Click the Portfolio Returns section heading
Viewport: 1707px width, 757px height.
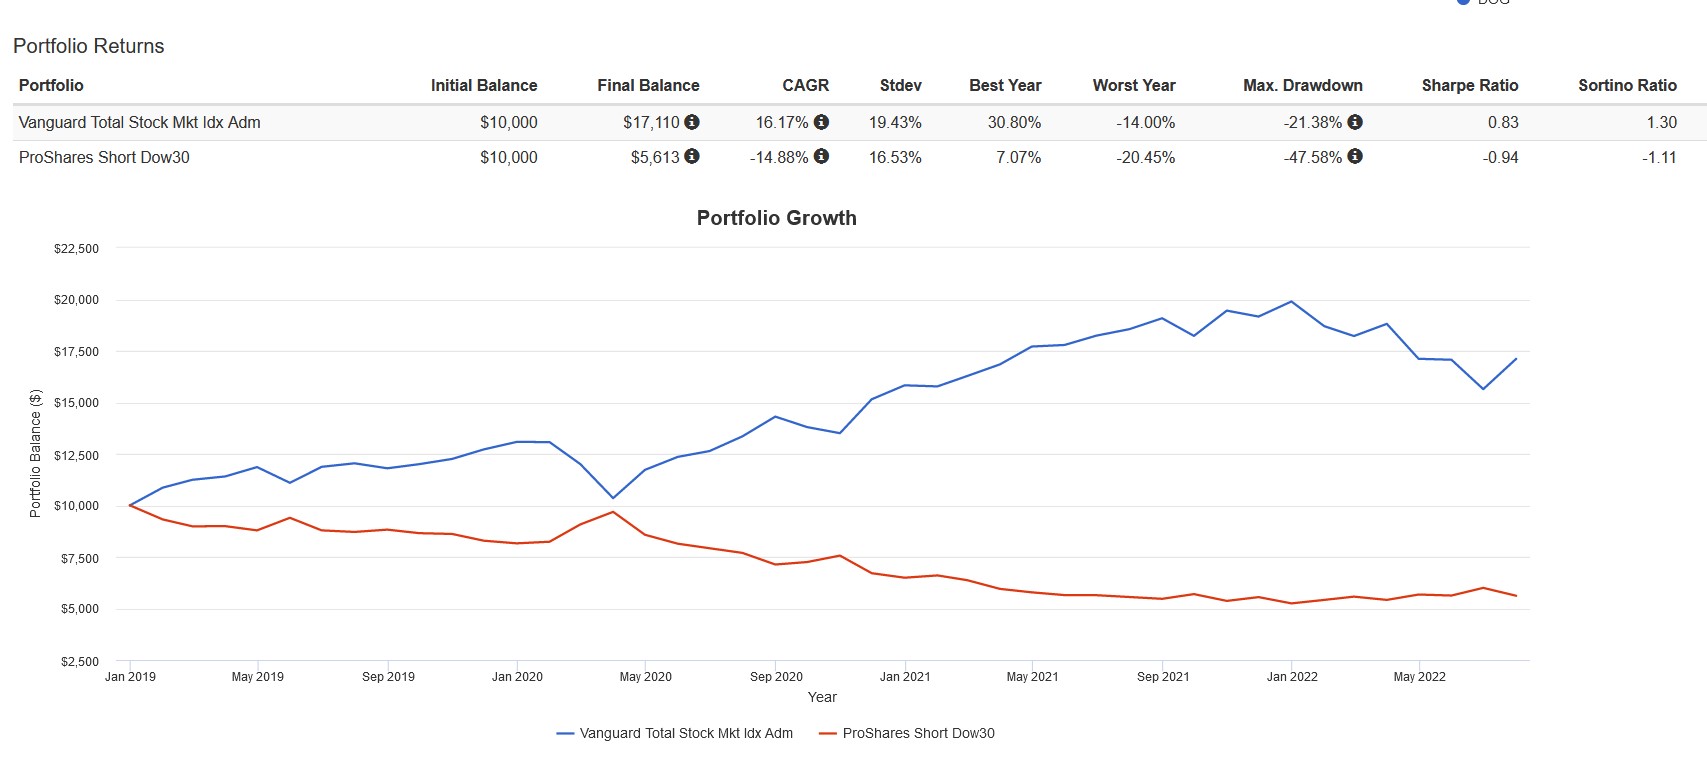click(x=88, y=46)
